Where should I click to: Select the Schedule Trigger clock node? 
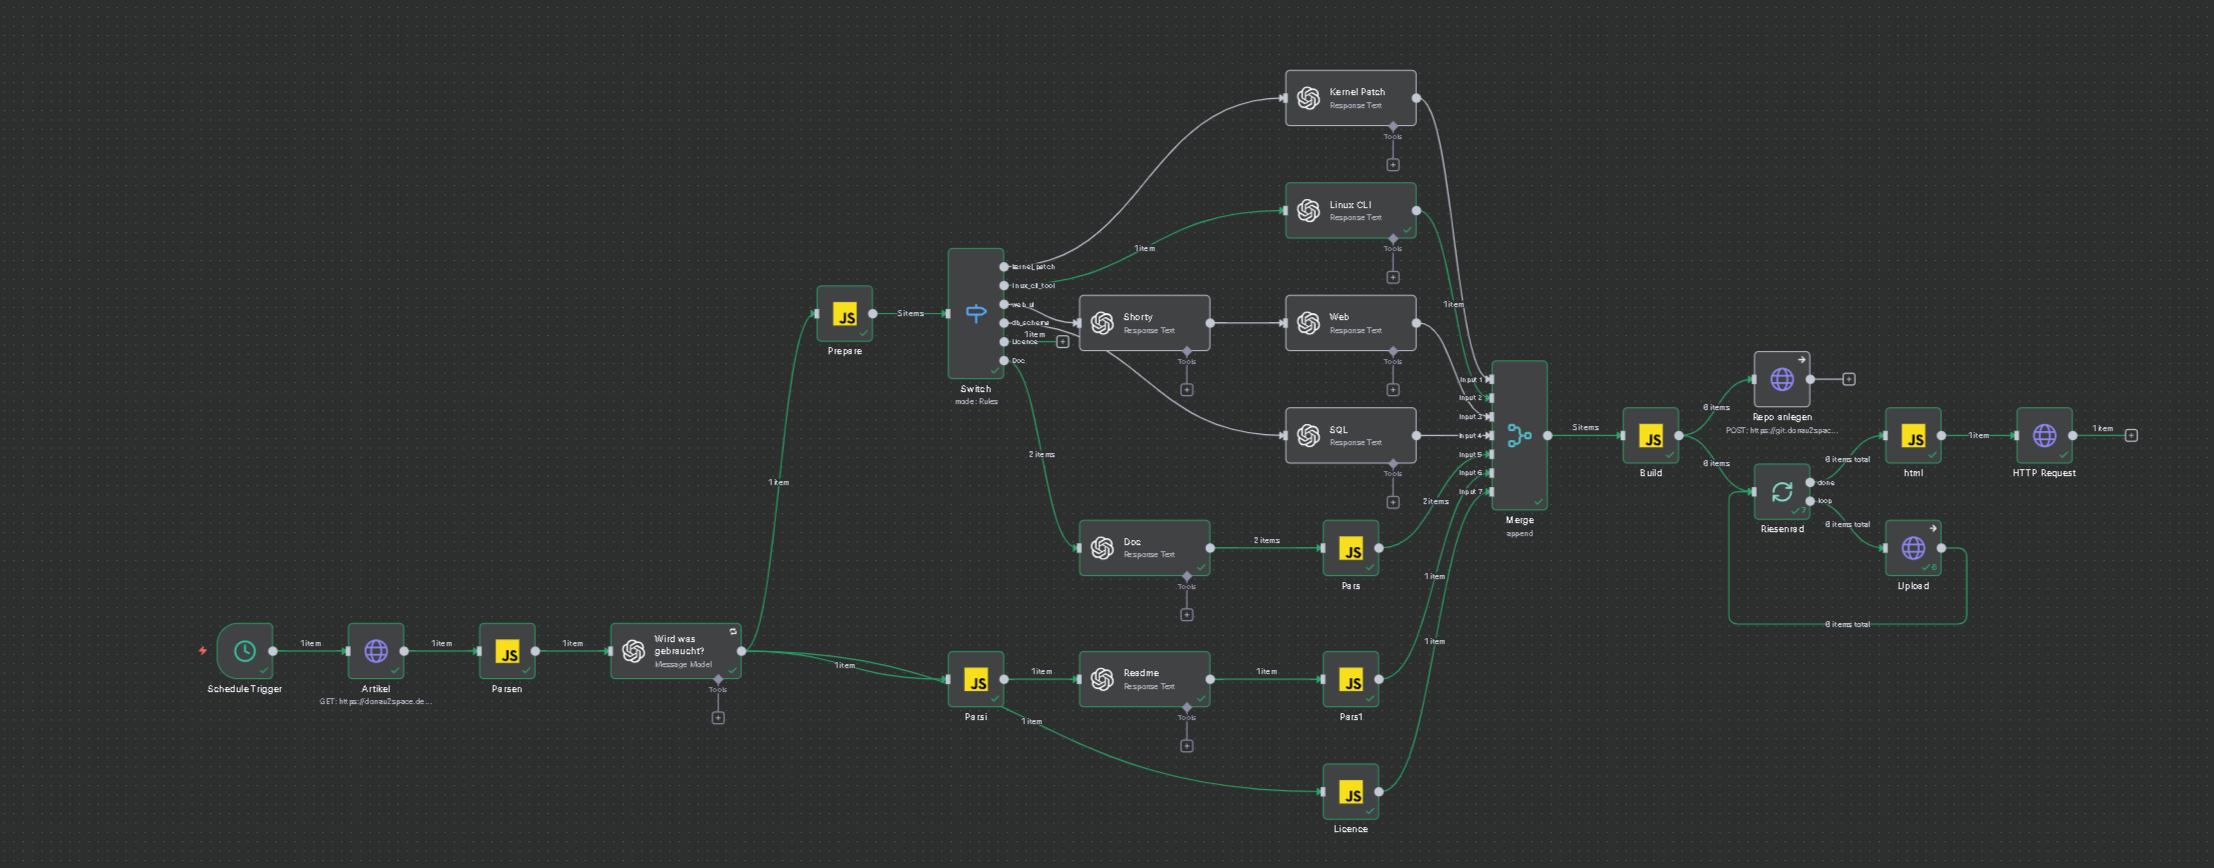244,651
